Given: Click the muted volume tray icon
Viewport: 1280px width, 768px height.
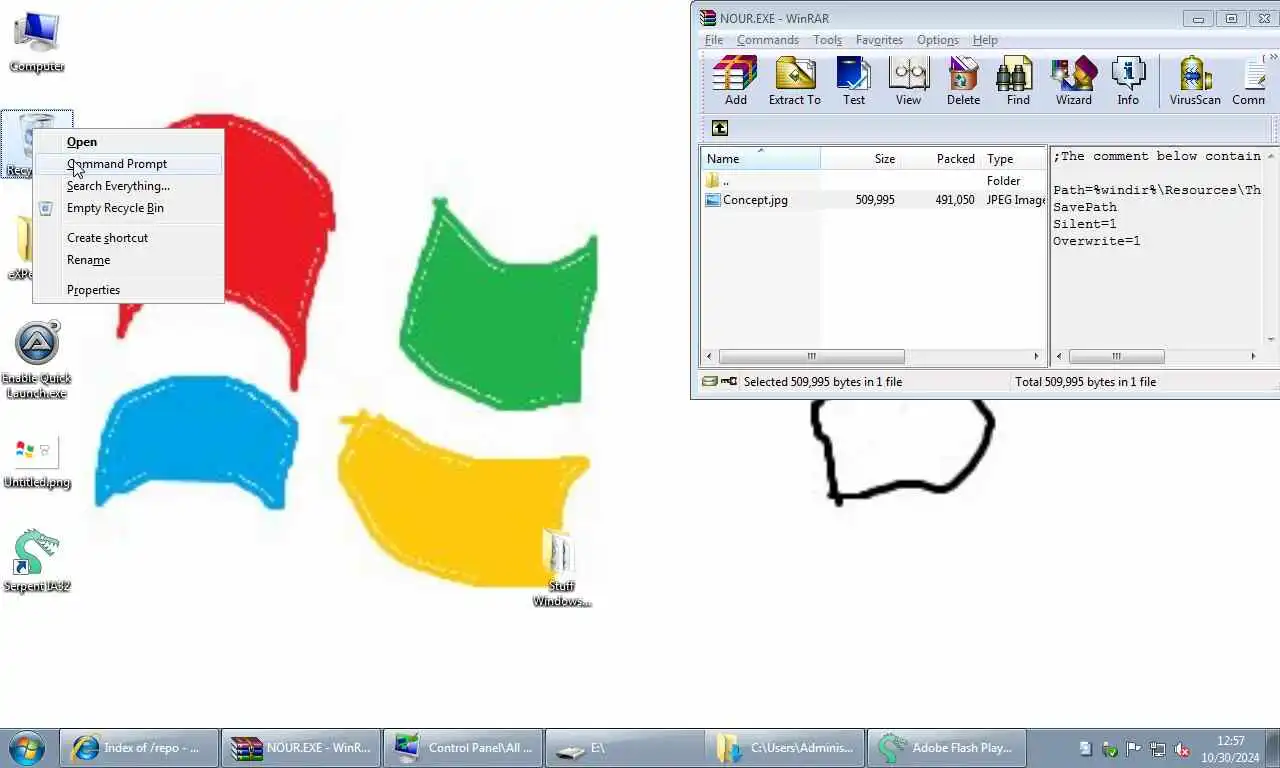Looking at the screenshot, I should (1181, 749).
